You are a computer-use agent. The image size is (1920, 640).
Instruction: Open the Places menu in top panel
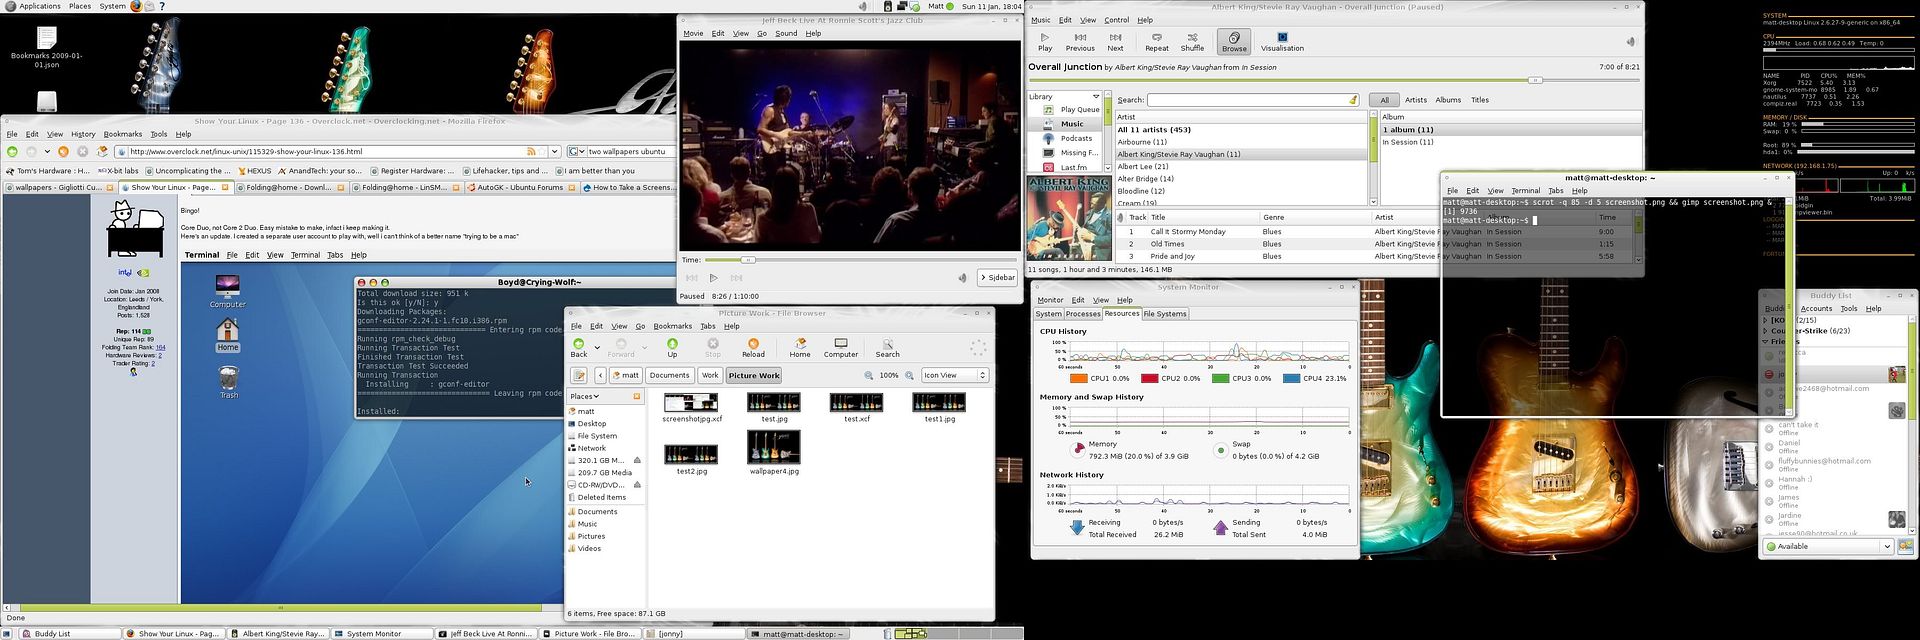tap(80, 6)
